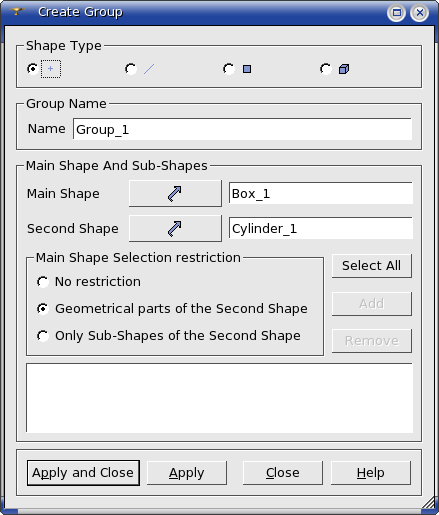Viewport: 439px width, 515px height.
Task: Click the Apply and Close button
Action: tap(83, 473)
